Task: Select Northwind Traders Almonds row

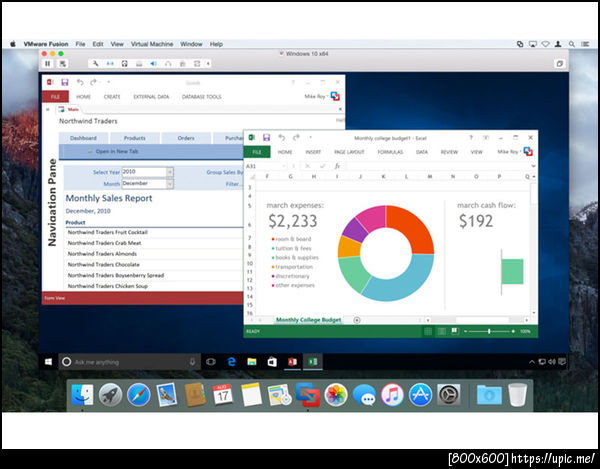Action: coord(155,254)
